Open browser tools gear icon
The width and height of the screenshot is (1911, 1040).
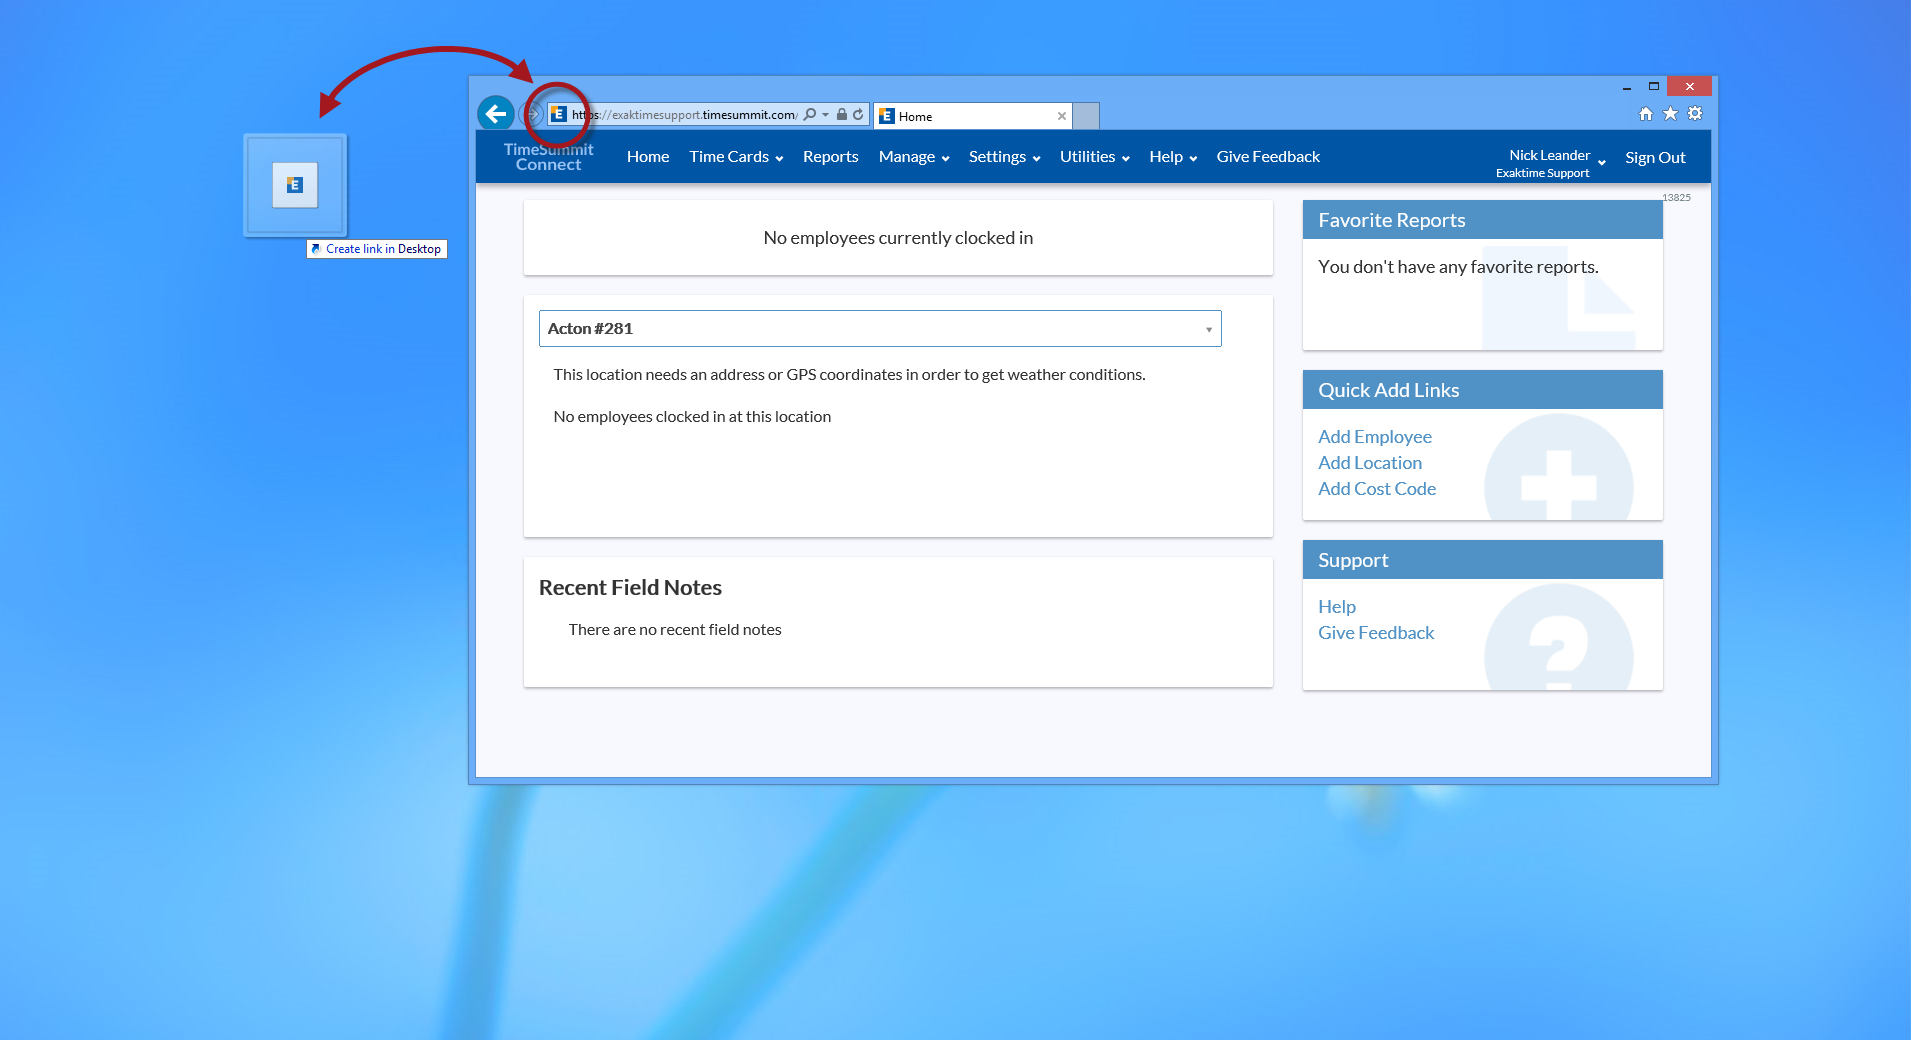click(x=1695, y=114)
